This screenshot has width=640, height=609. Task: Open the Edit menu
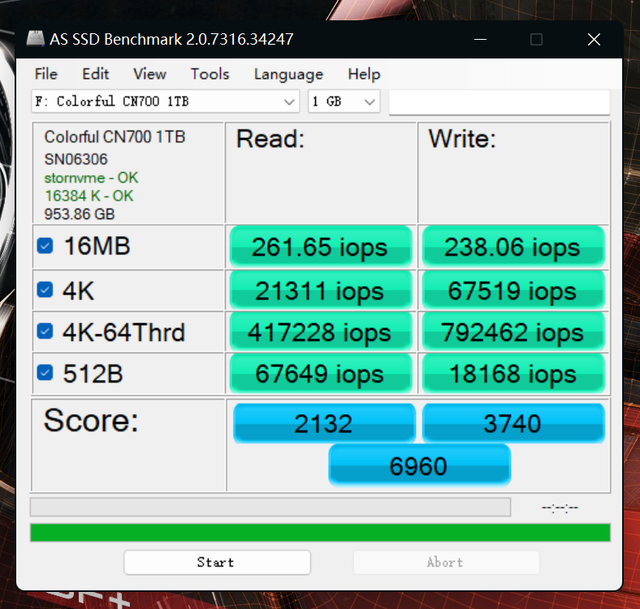[95, 74]
